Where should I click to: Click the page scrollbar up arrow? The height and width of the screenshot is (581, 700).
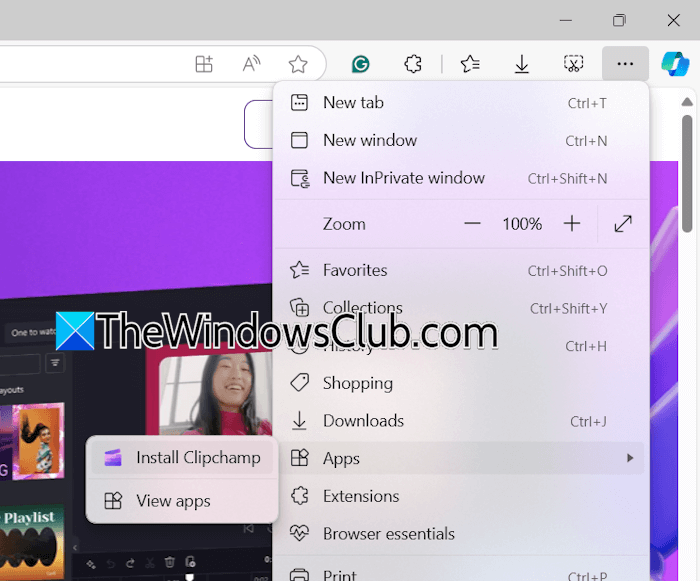click(687, 102)
